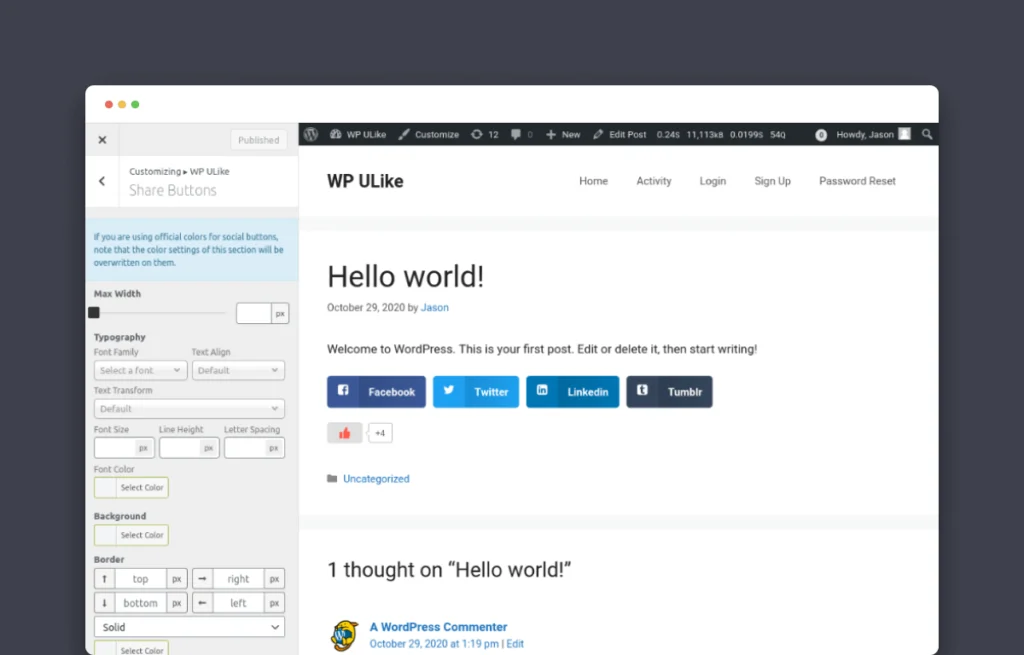Focus the Max Width px input
The height and width of the screenshot is (655, 1024).
(254, 313)
